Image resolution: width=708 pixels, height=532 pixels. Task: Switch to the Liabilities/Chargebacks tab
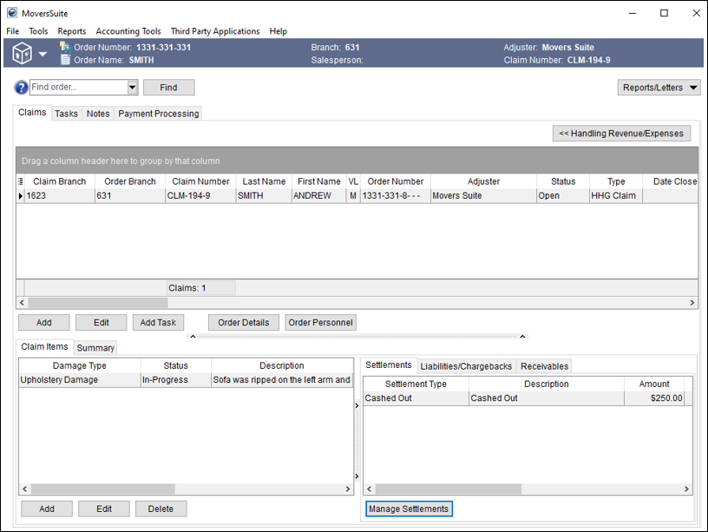(466, 366)
